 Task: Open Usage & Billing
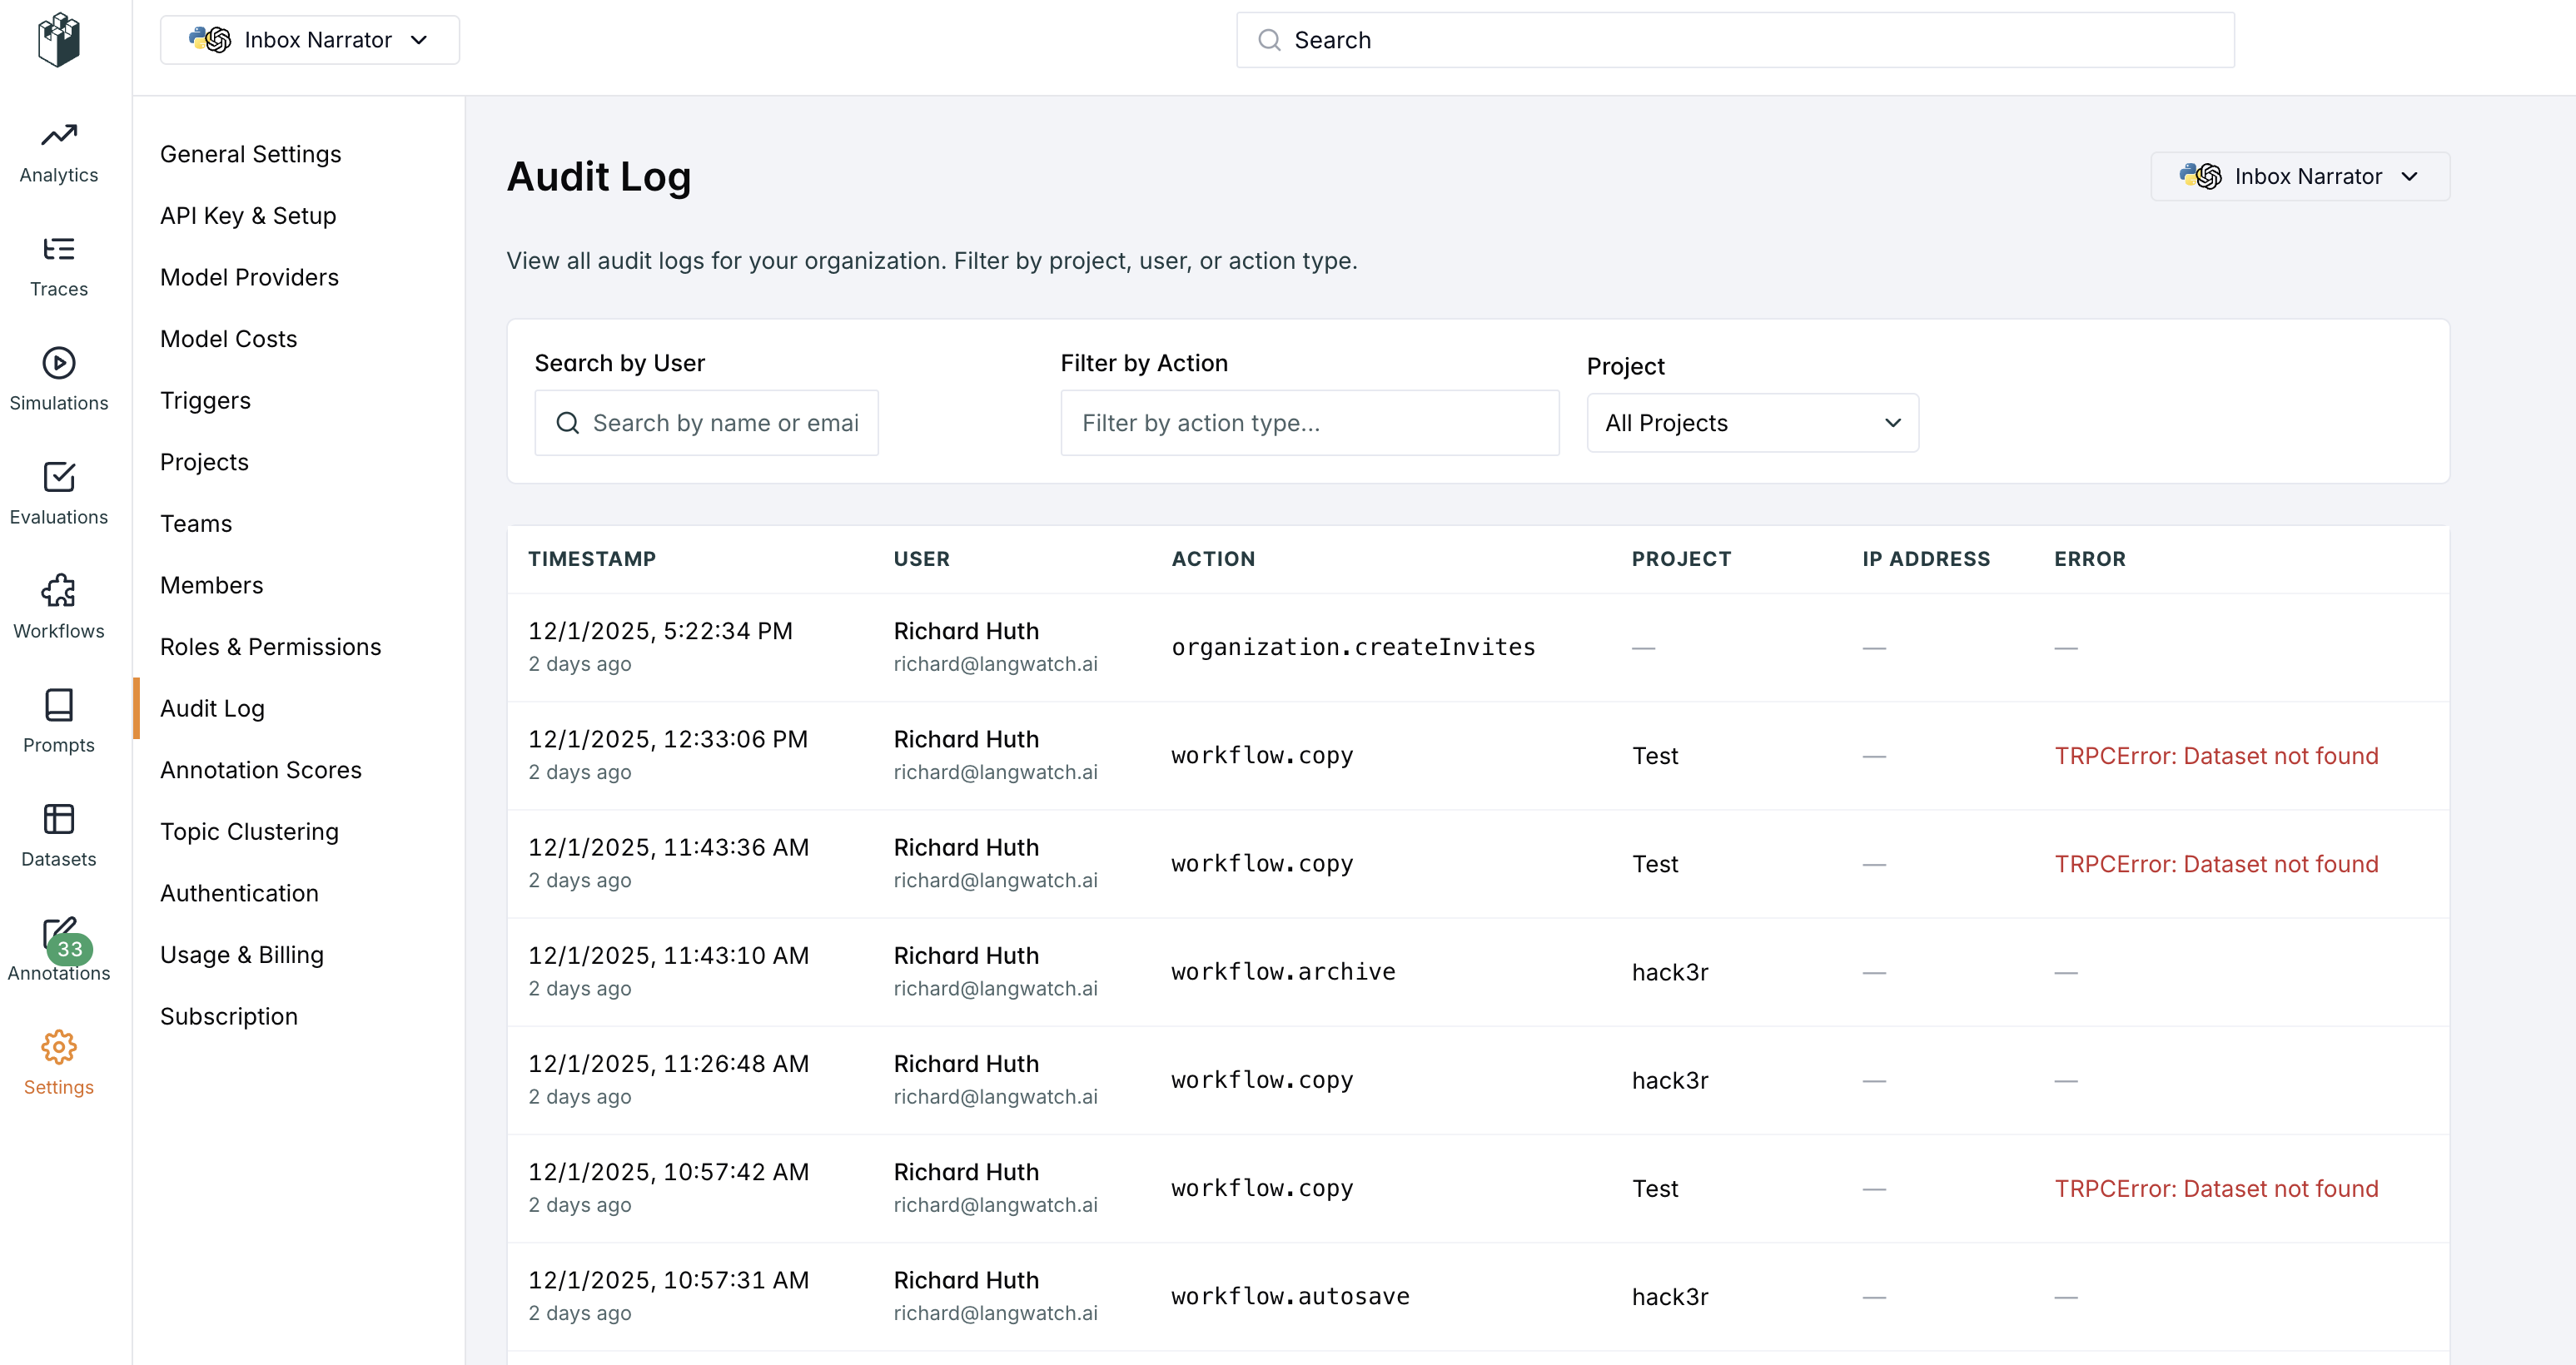click(241, 954)
